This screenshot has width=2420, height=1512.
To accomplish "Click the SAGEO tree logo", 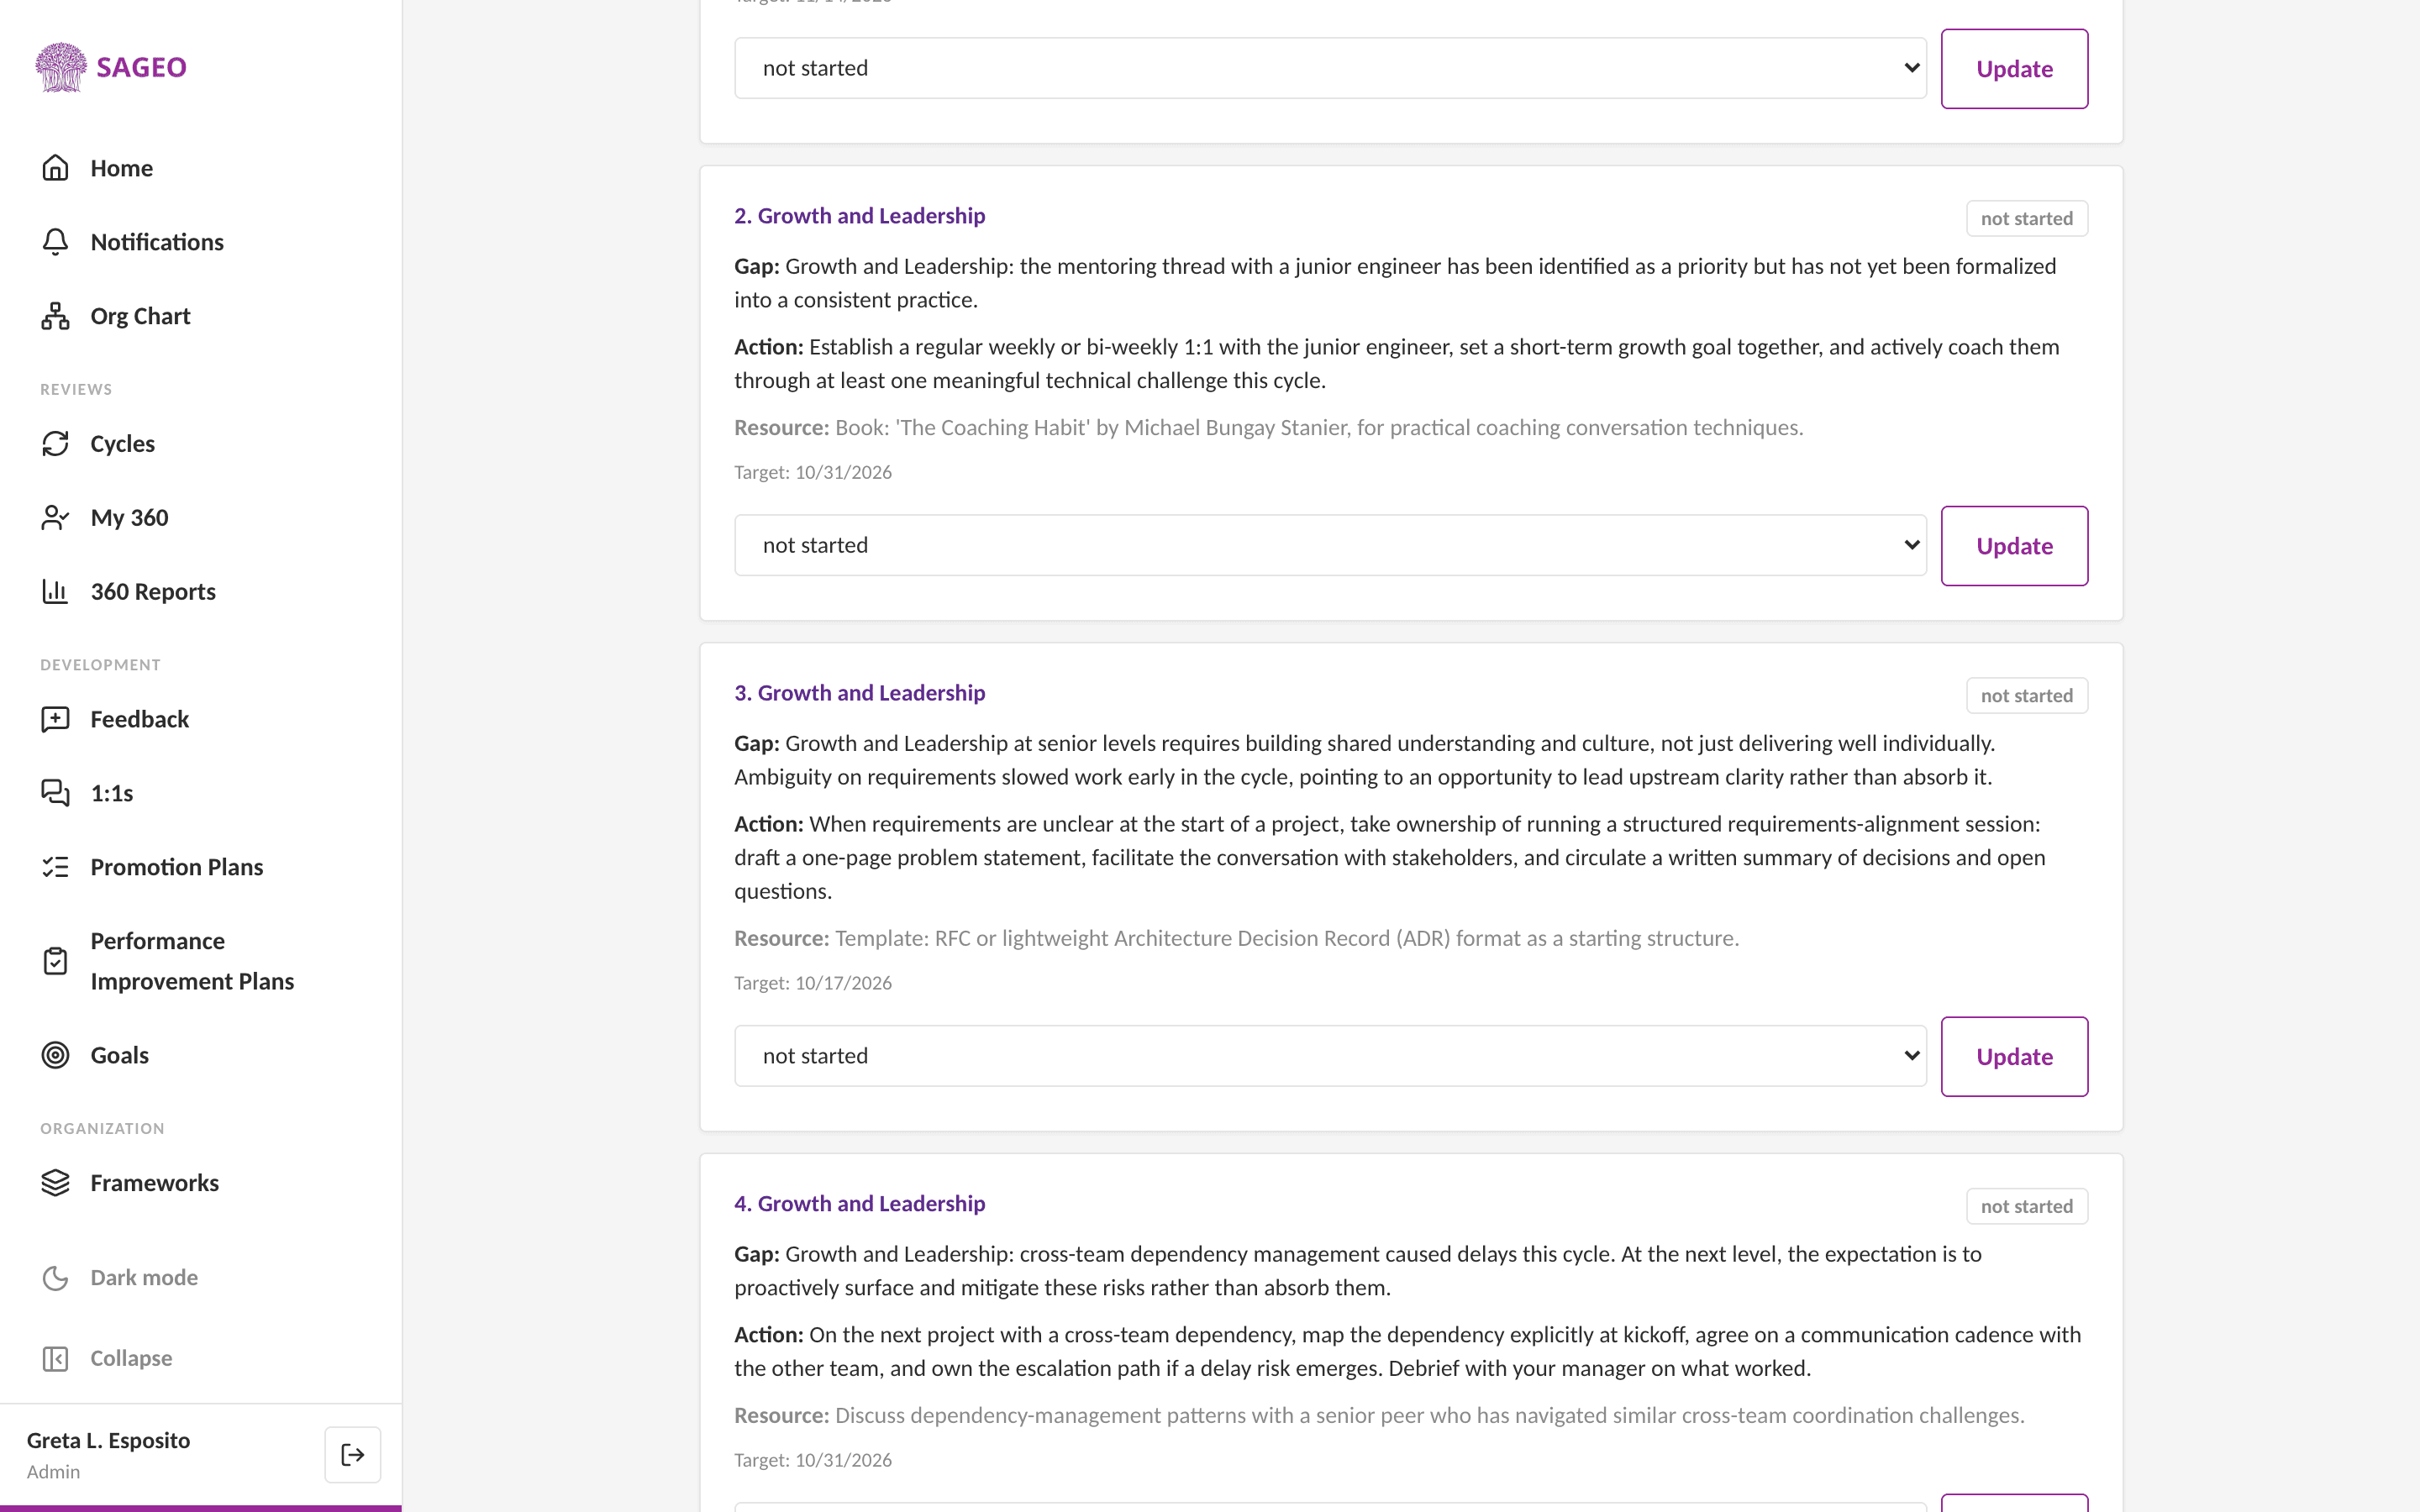I will coord(61,67).
